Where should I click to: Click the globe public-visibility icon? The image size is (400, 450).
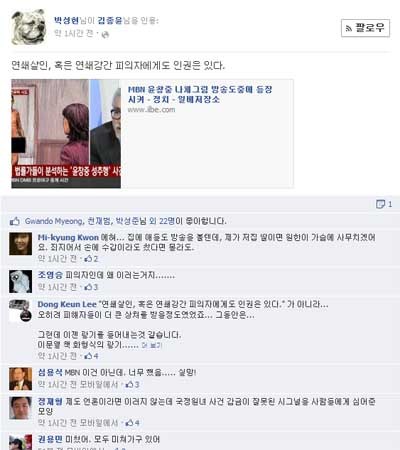pos(105,34)
